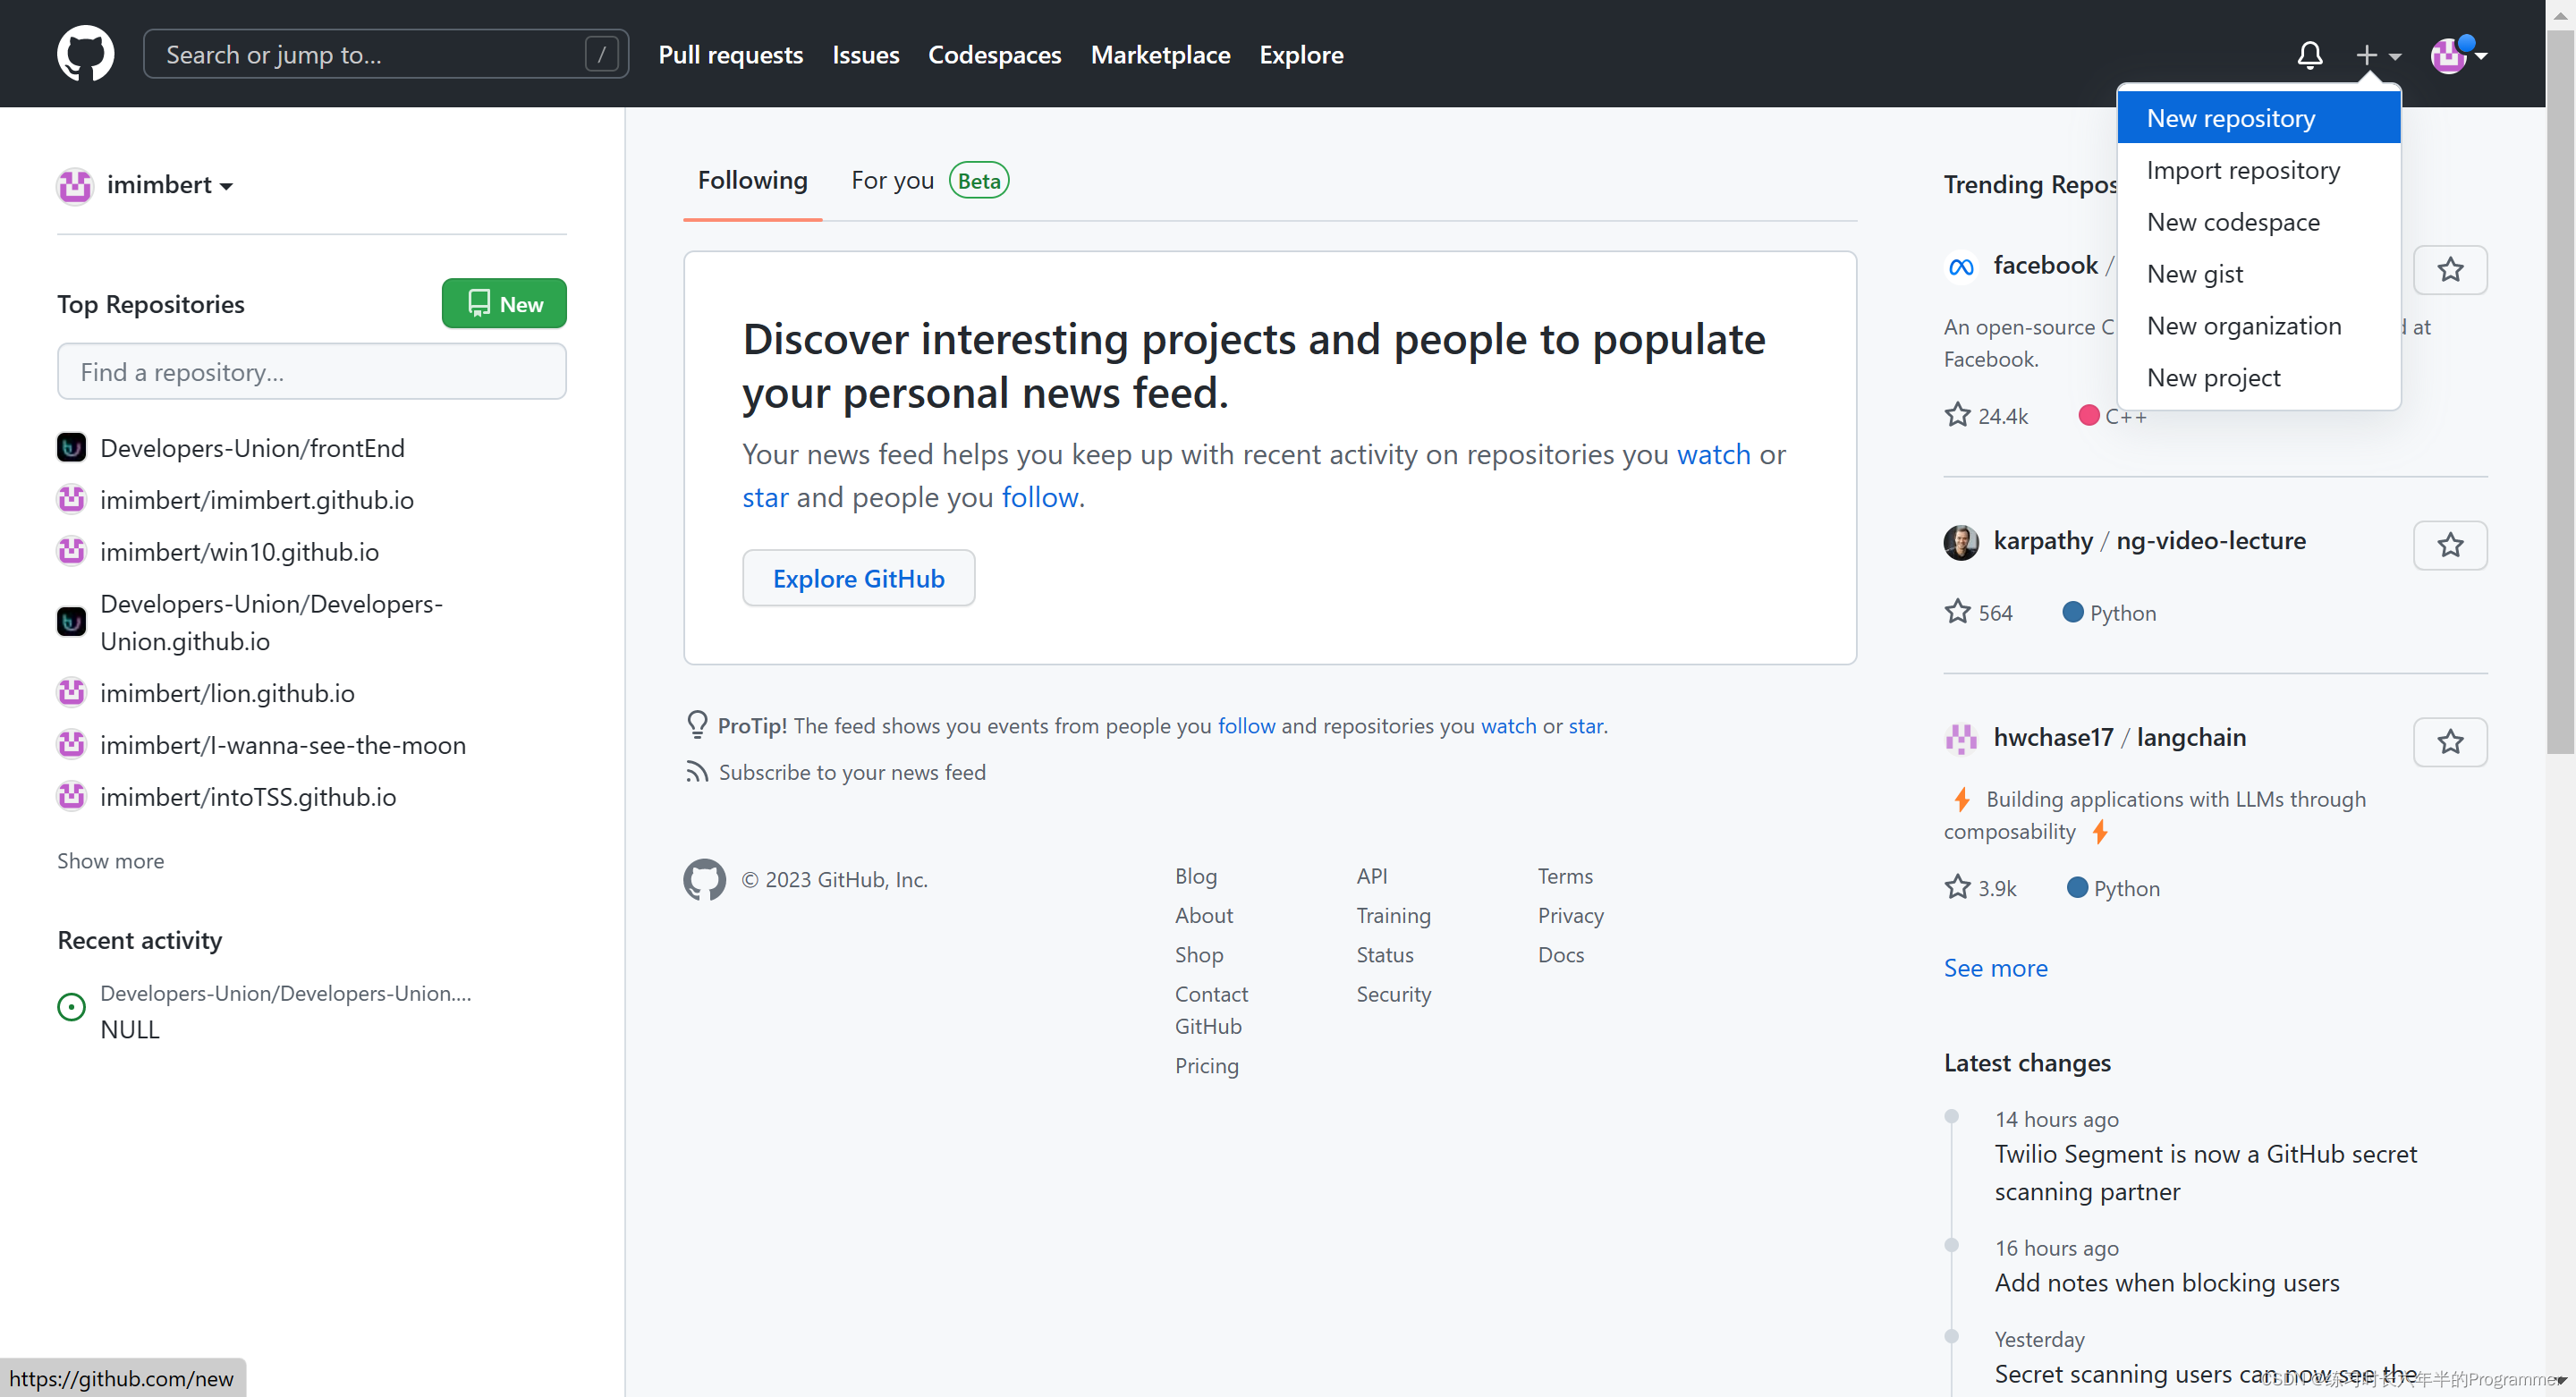Image resolution: width=2576 pixels, height=1397 pixels.
Task: Click New organization option
Action: [x=2242, y=326]
